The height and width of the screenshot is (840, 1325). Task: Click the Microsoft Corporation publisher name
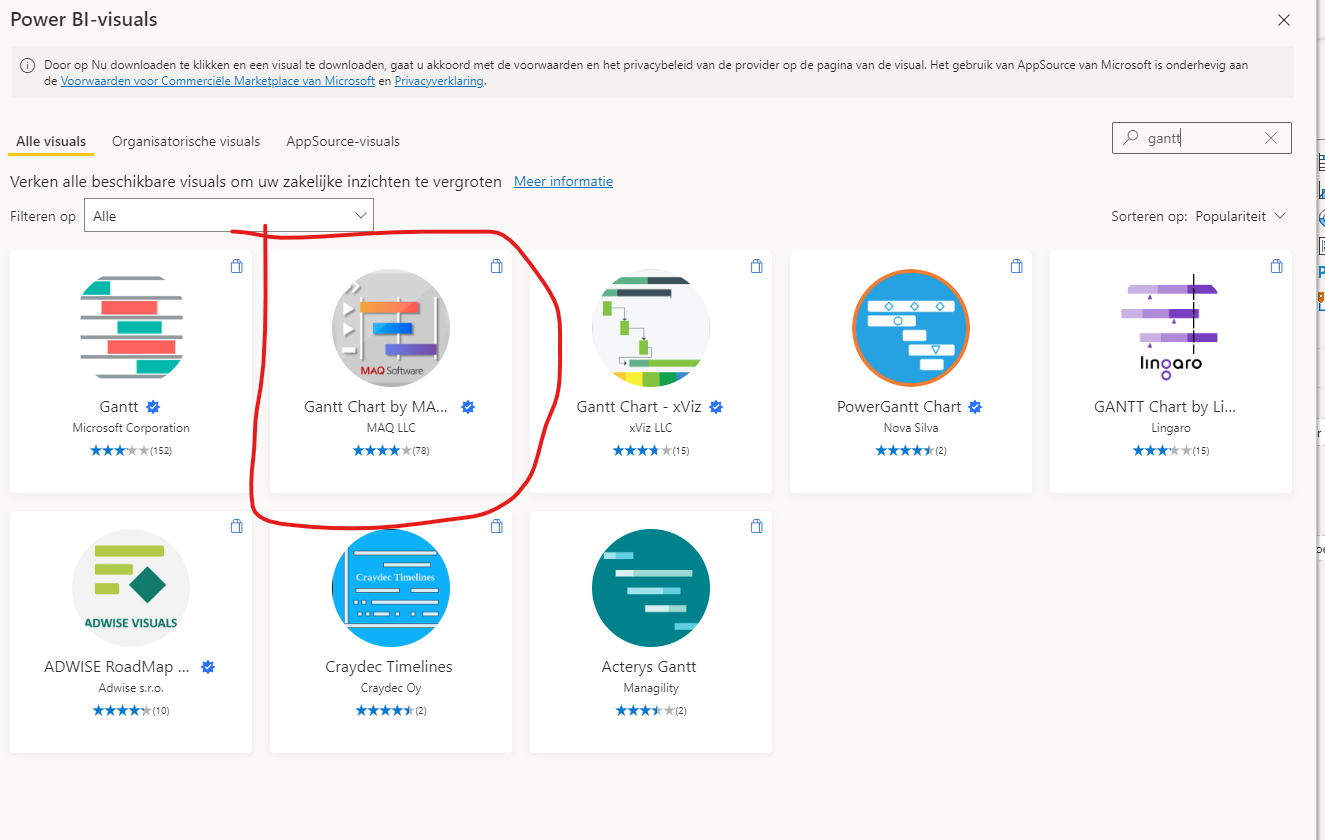[x=131, y=428]
